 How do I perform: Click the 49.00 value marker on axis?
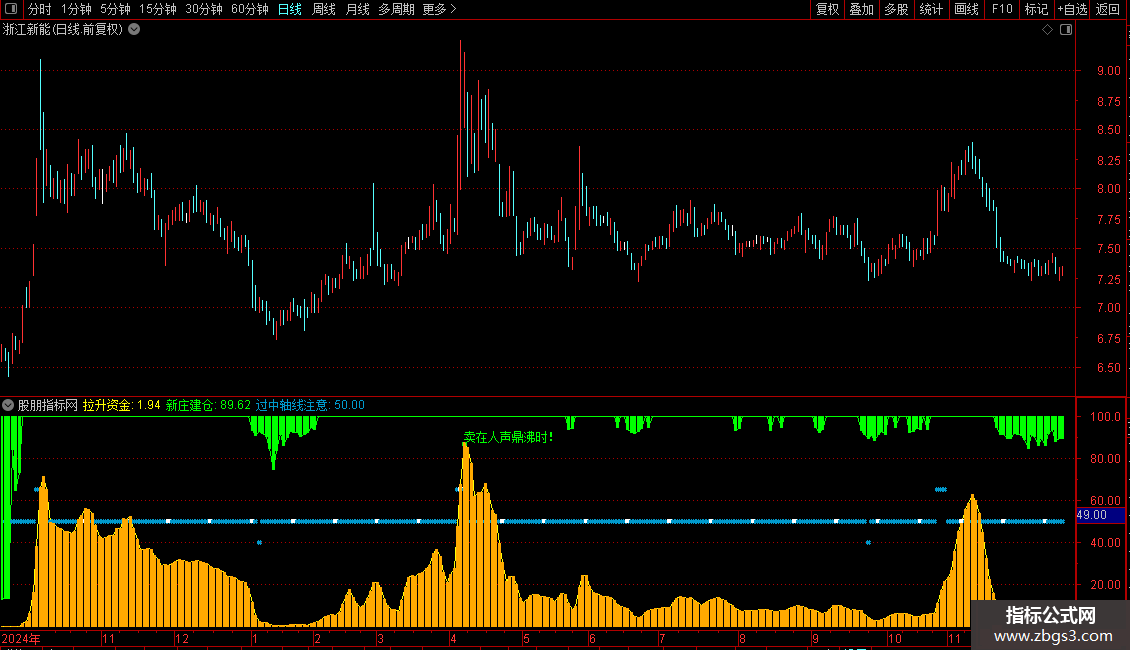click(1100, 515)
